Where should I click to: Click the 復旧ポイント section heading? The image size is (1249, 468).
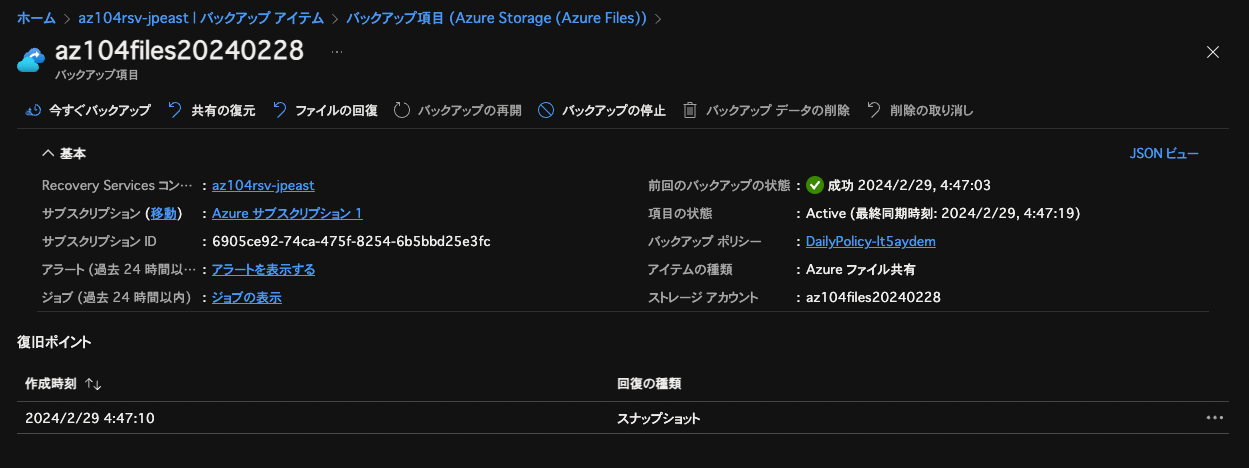pyautogui.click(x=54, y=342)
